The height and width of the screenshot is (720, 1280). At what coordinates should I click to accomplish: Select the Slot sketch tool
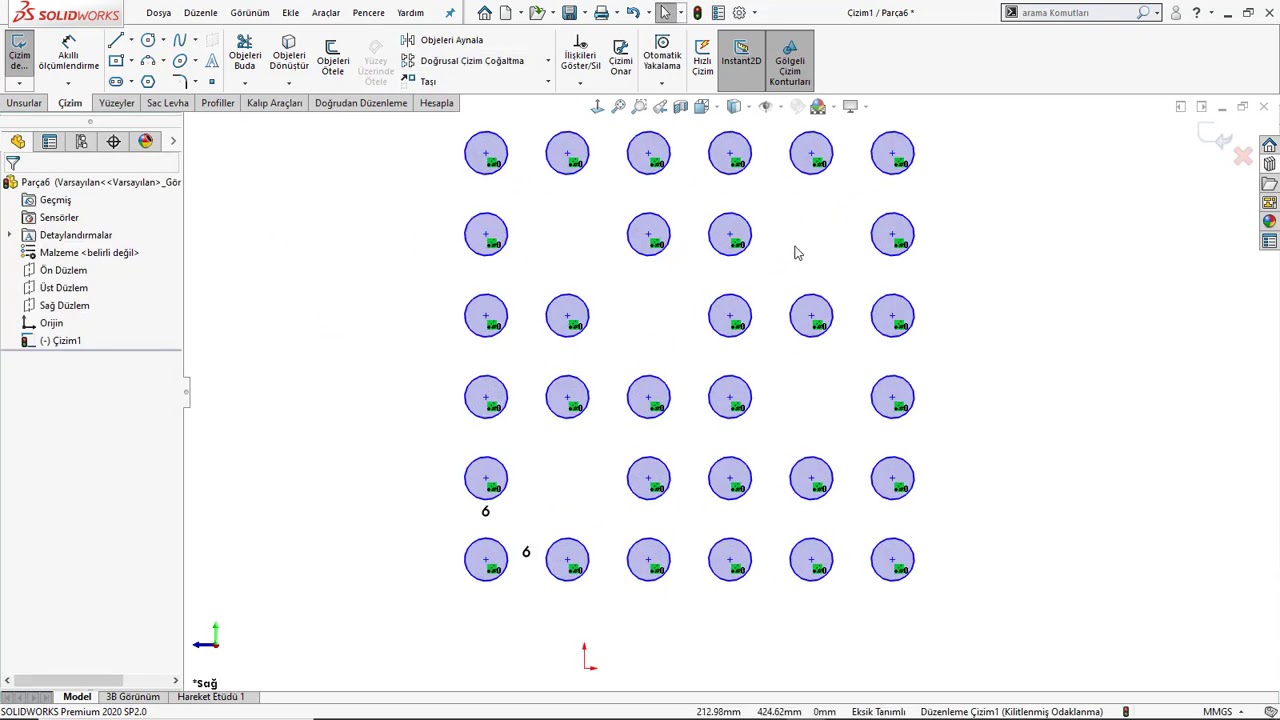[116, 82]
